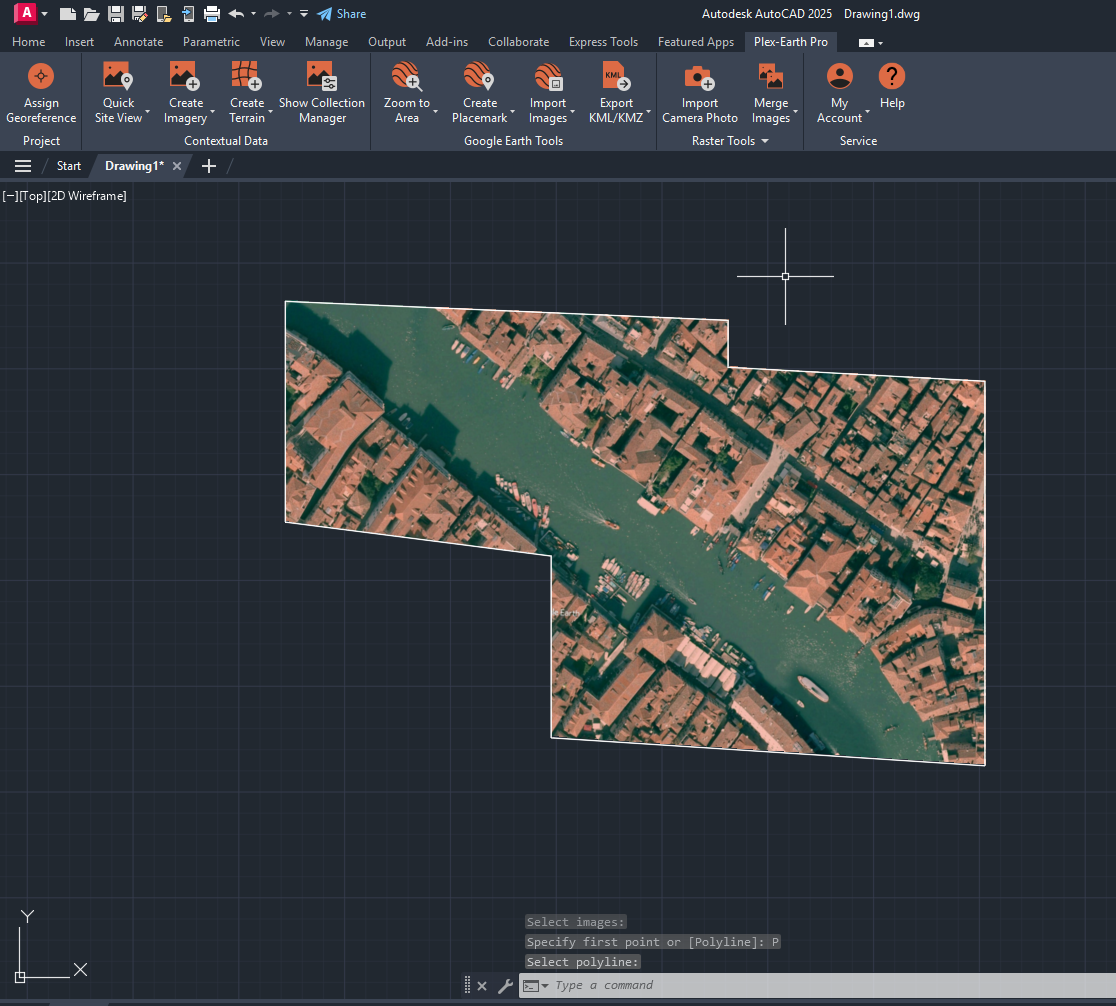Open the View ribbon tab
This screenshot has width=1116, height=1006.
[272, 42]
